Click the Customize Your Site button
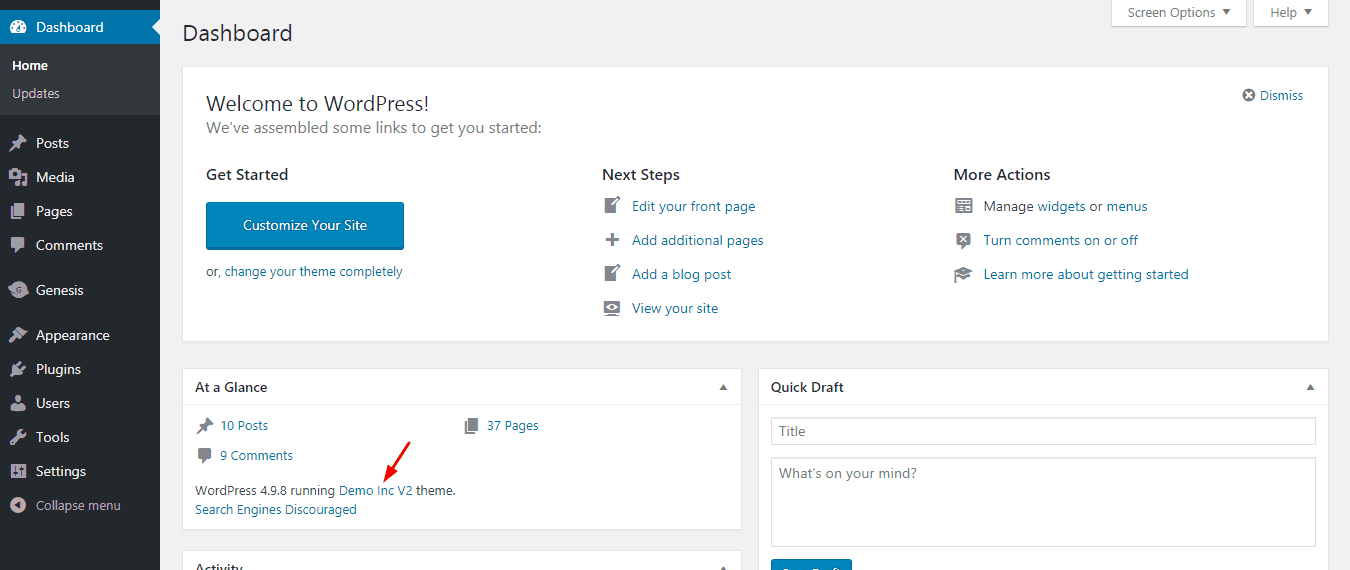The height and width of the screenshot is (570, 1350). coord(305,225)
